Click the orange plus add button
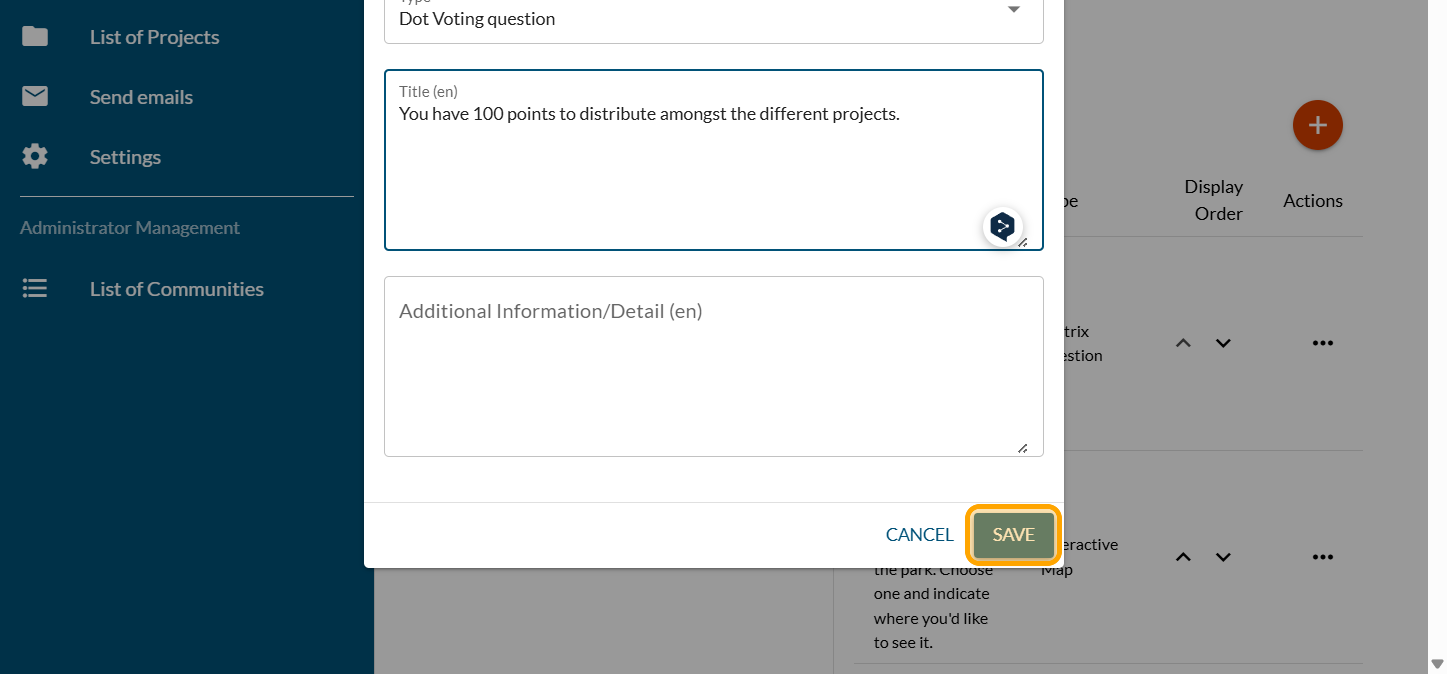Screen dimensions: 1447x674 [x=1317, y=125]
